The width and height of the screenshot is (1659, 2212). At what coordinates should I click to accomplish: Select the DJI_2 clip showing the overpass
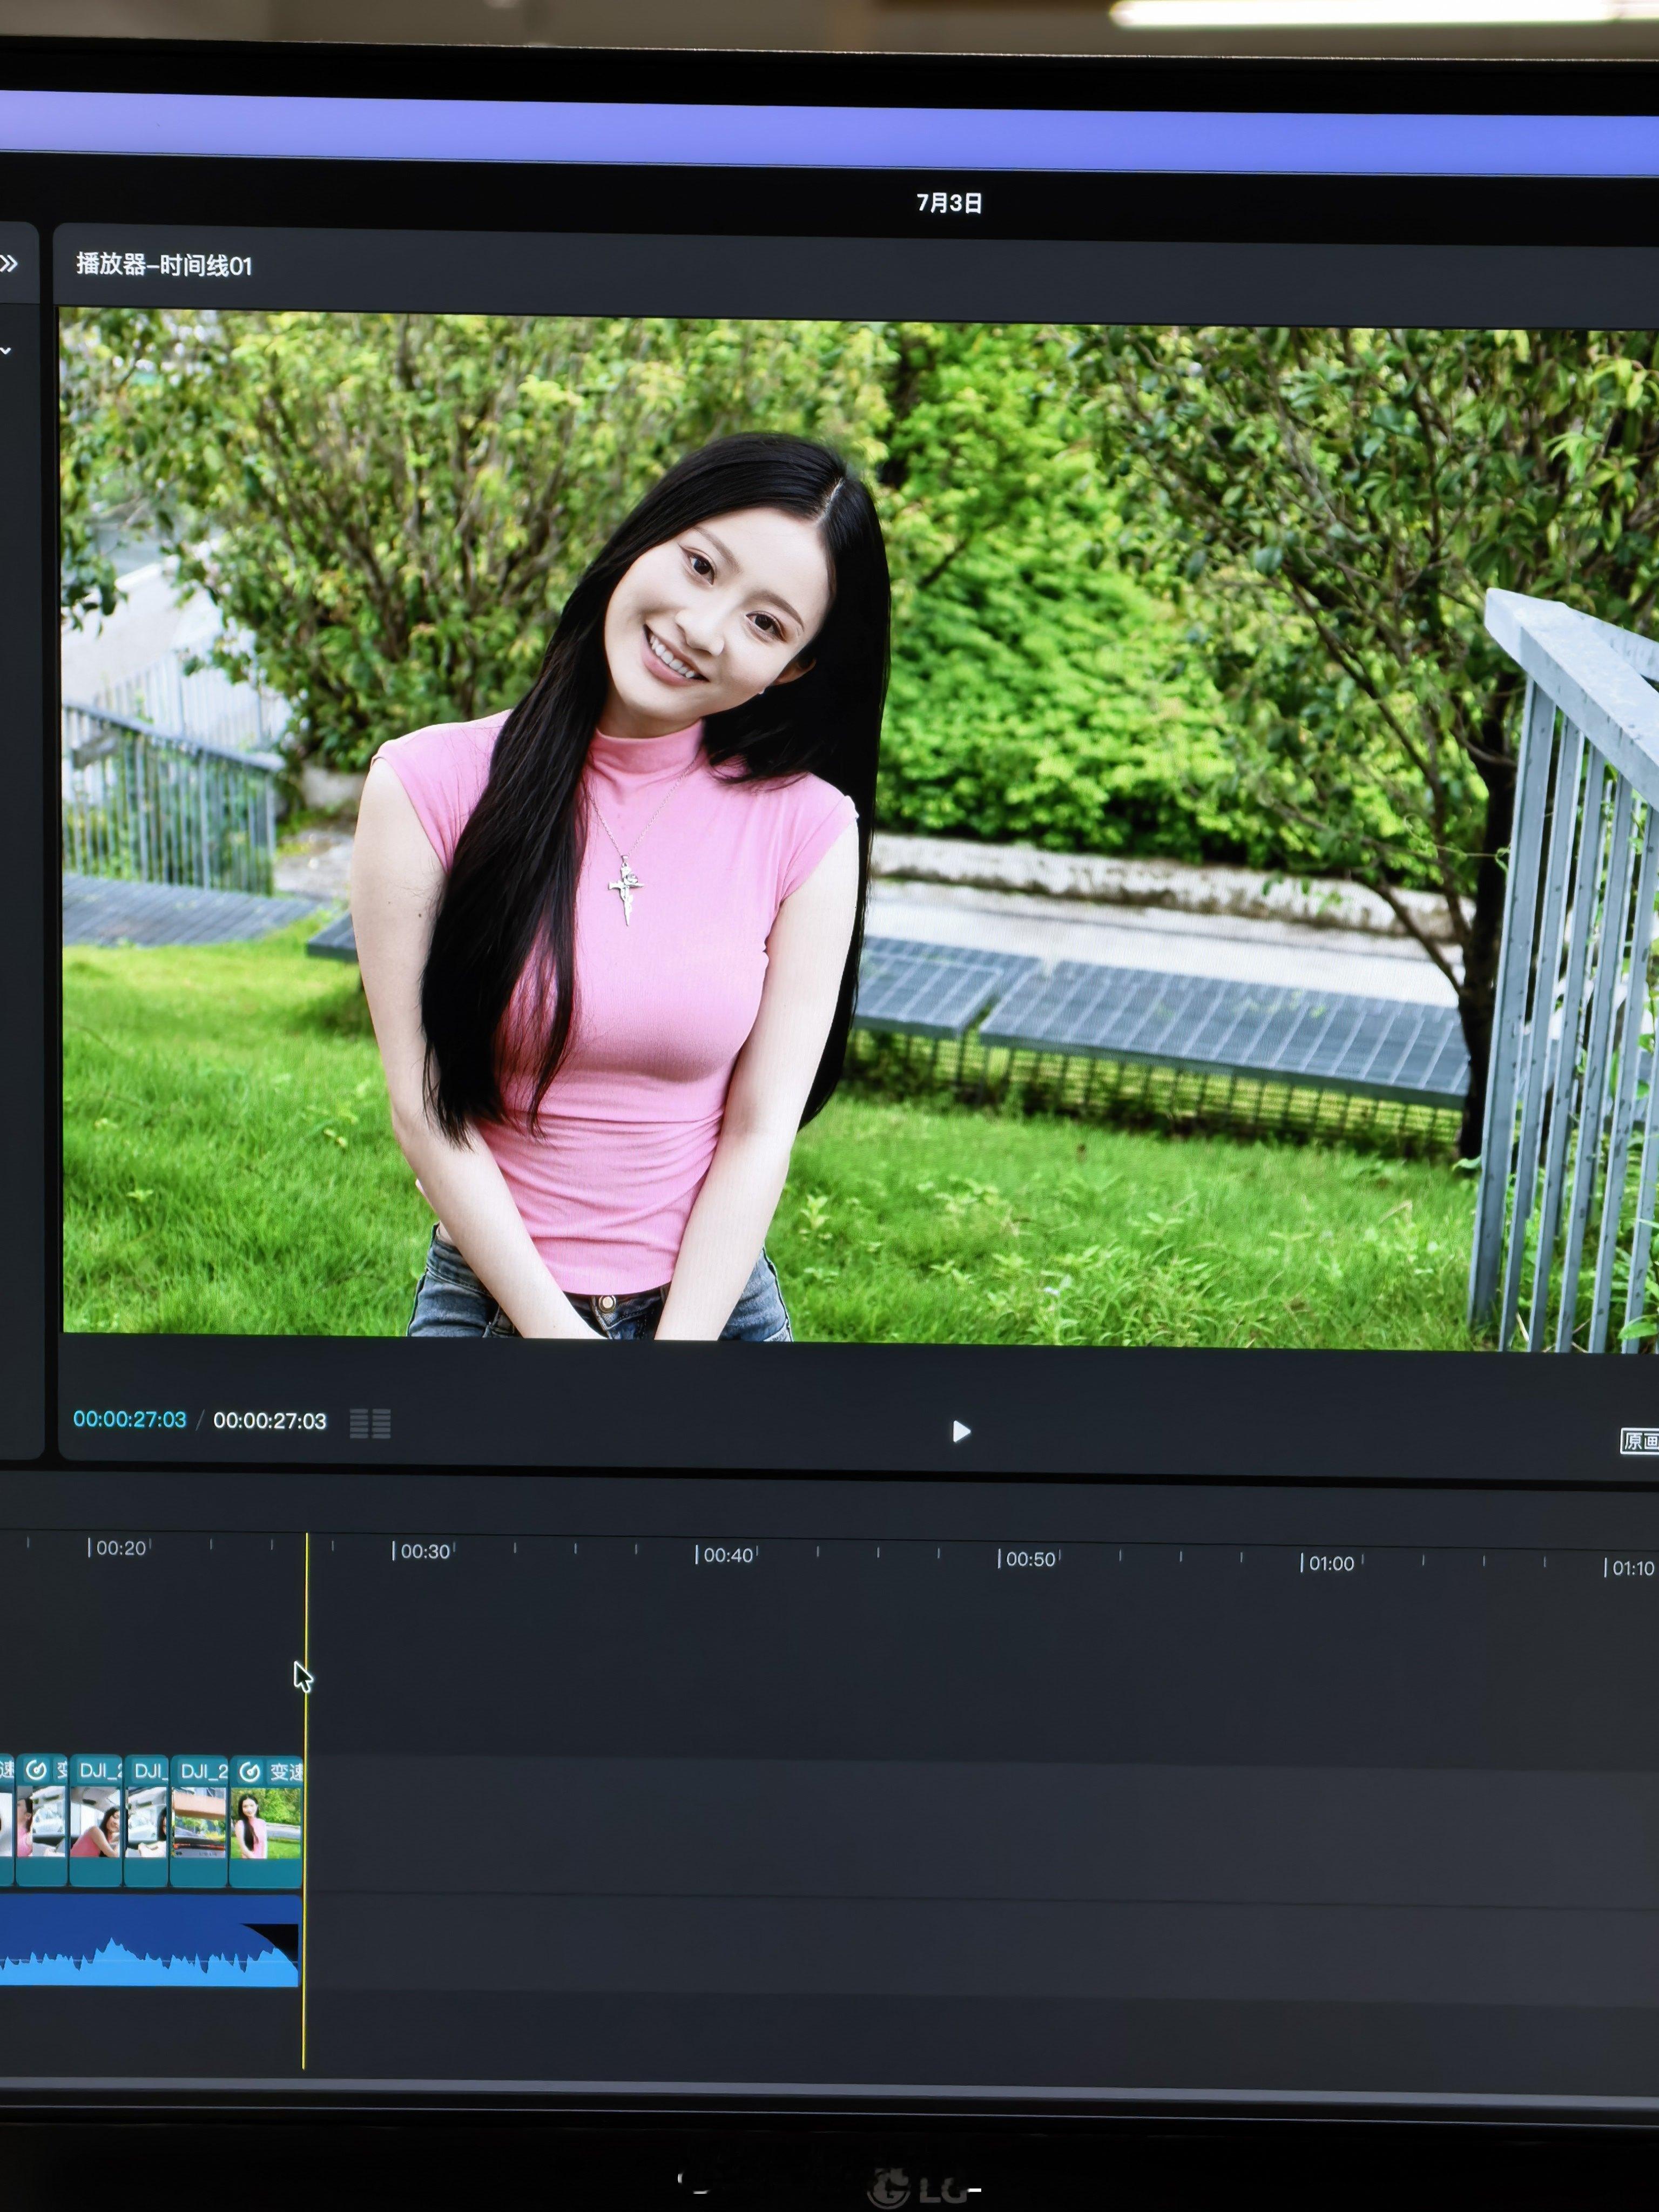[x=199, y=1820]
